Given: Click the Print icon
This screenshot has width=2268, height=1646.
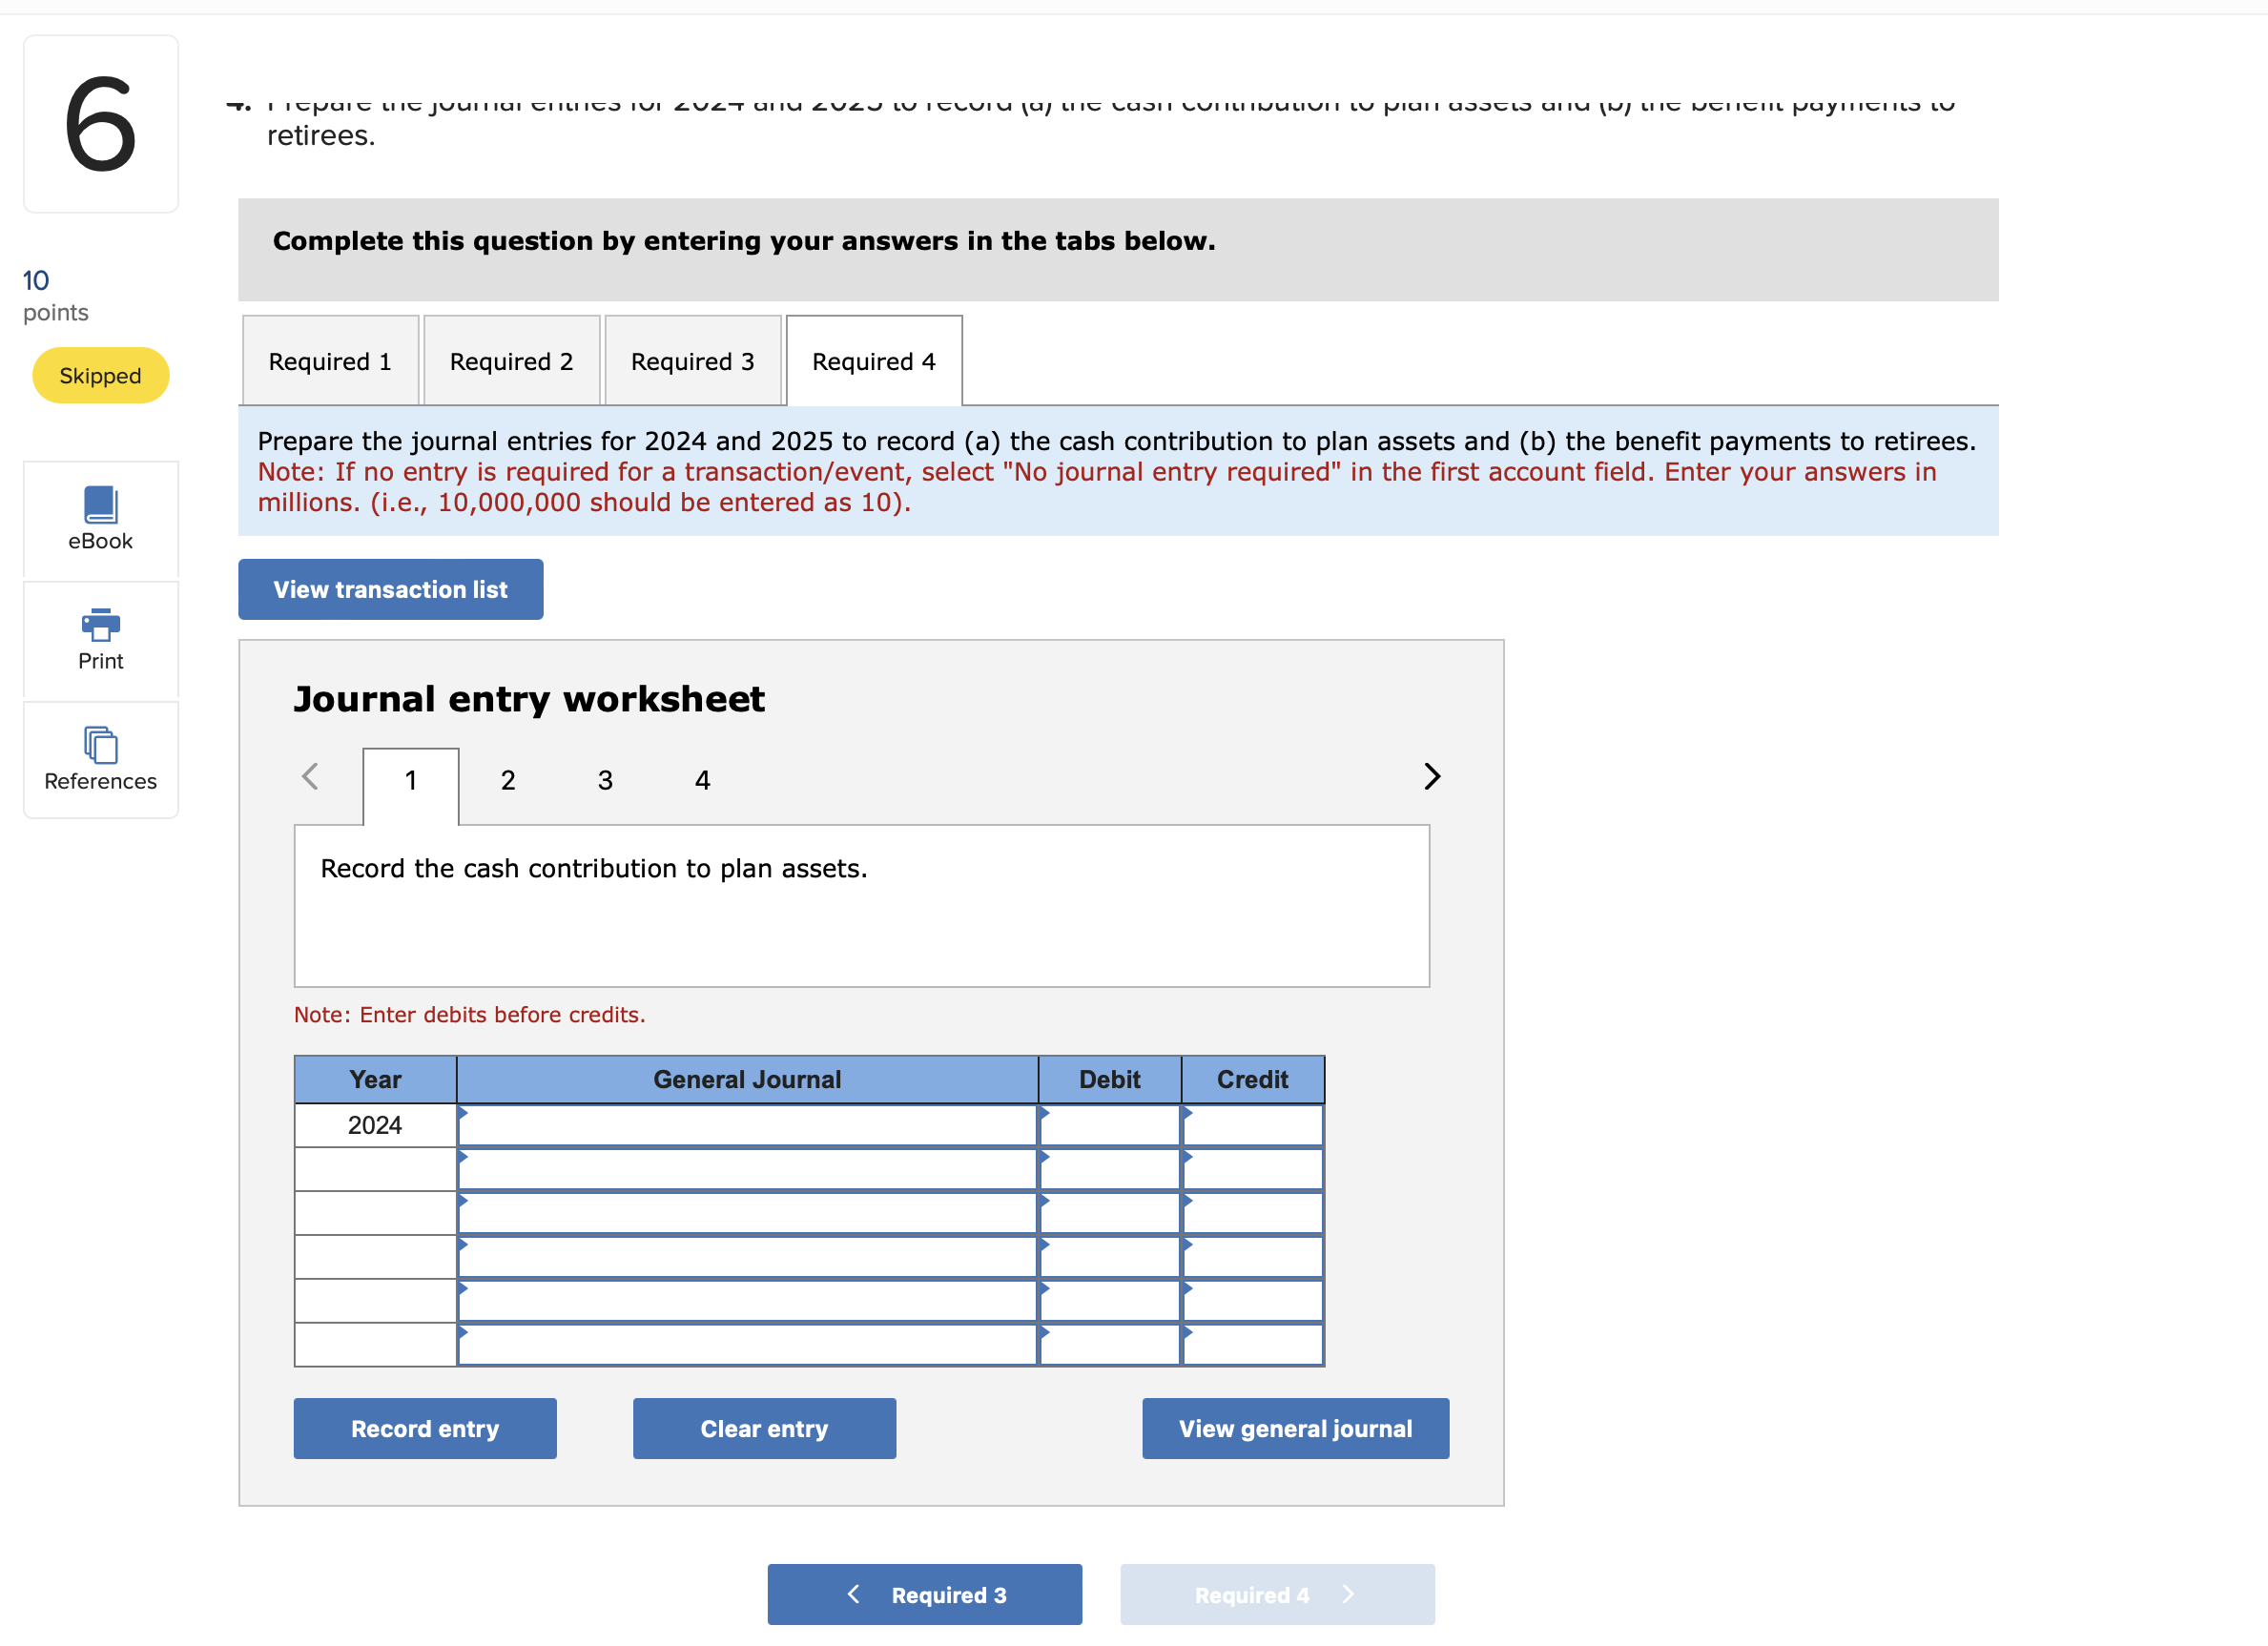Looking at the screenshot, I should click(100, 638).
